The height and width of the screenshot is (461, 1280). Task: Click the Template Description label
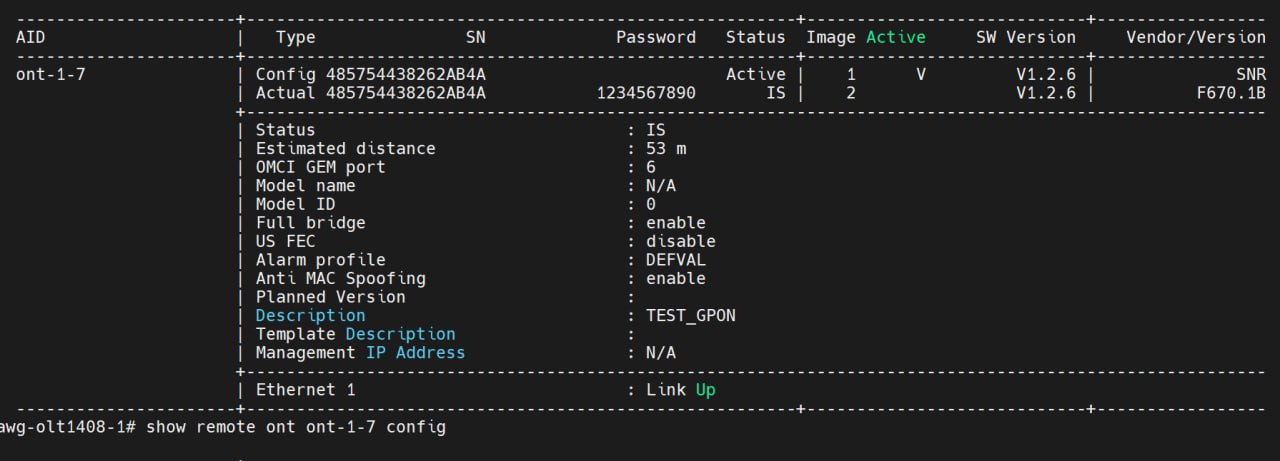[355, 334]
